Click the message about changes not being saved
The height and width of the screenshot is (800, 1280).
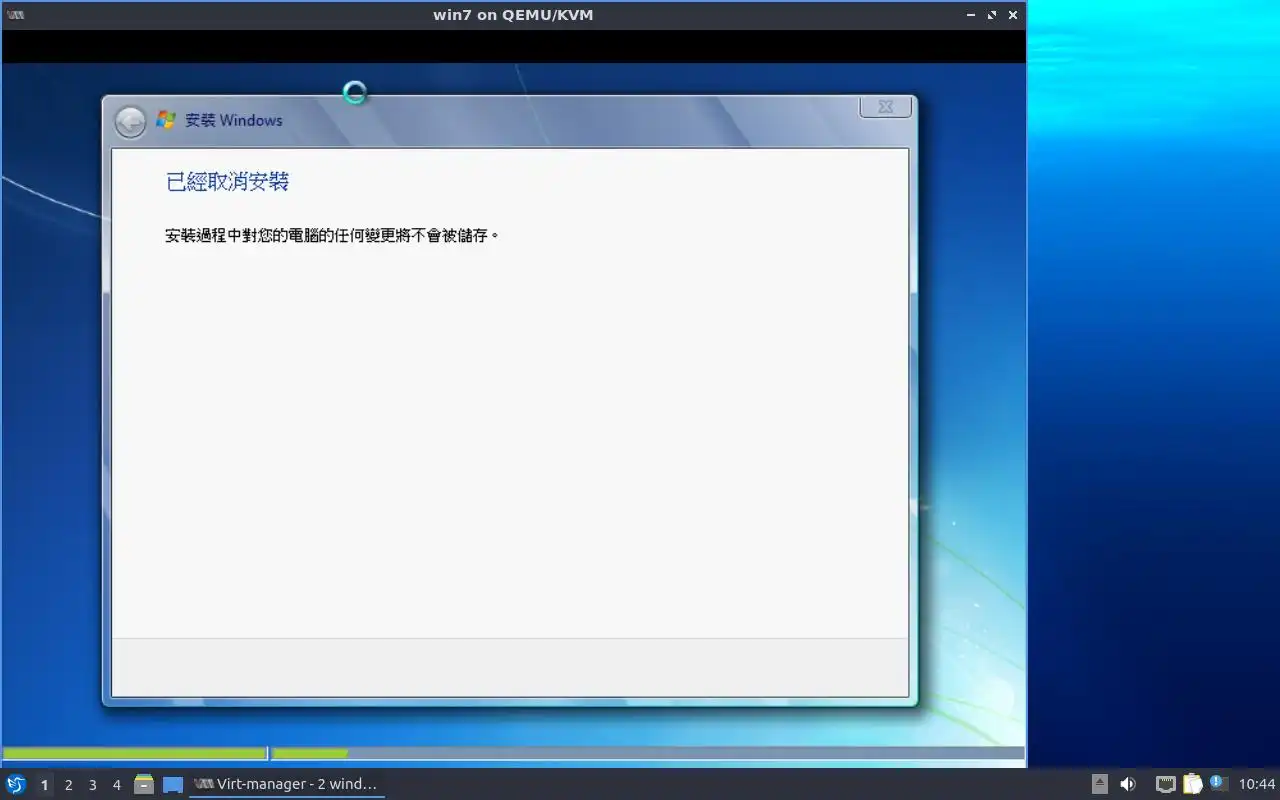tap(332, 236)
